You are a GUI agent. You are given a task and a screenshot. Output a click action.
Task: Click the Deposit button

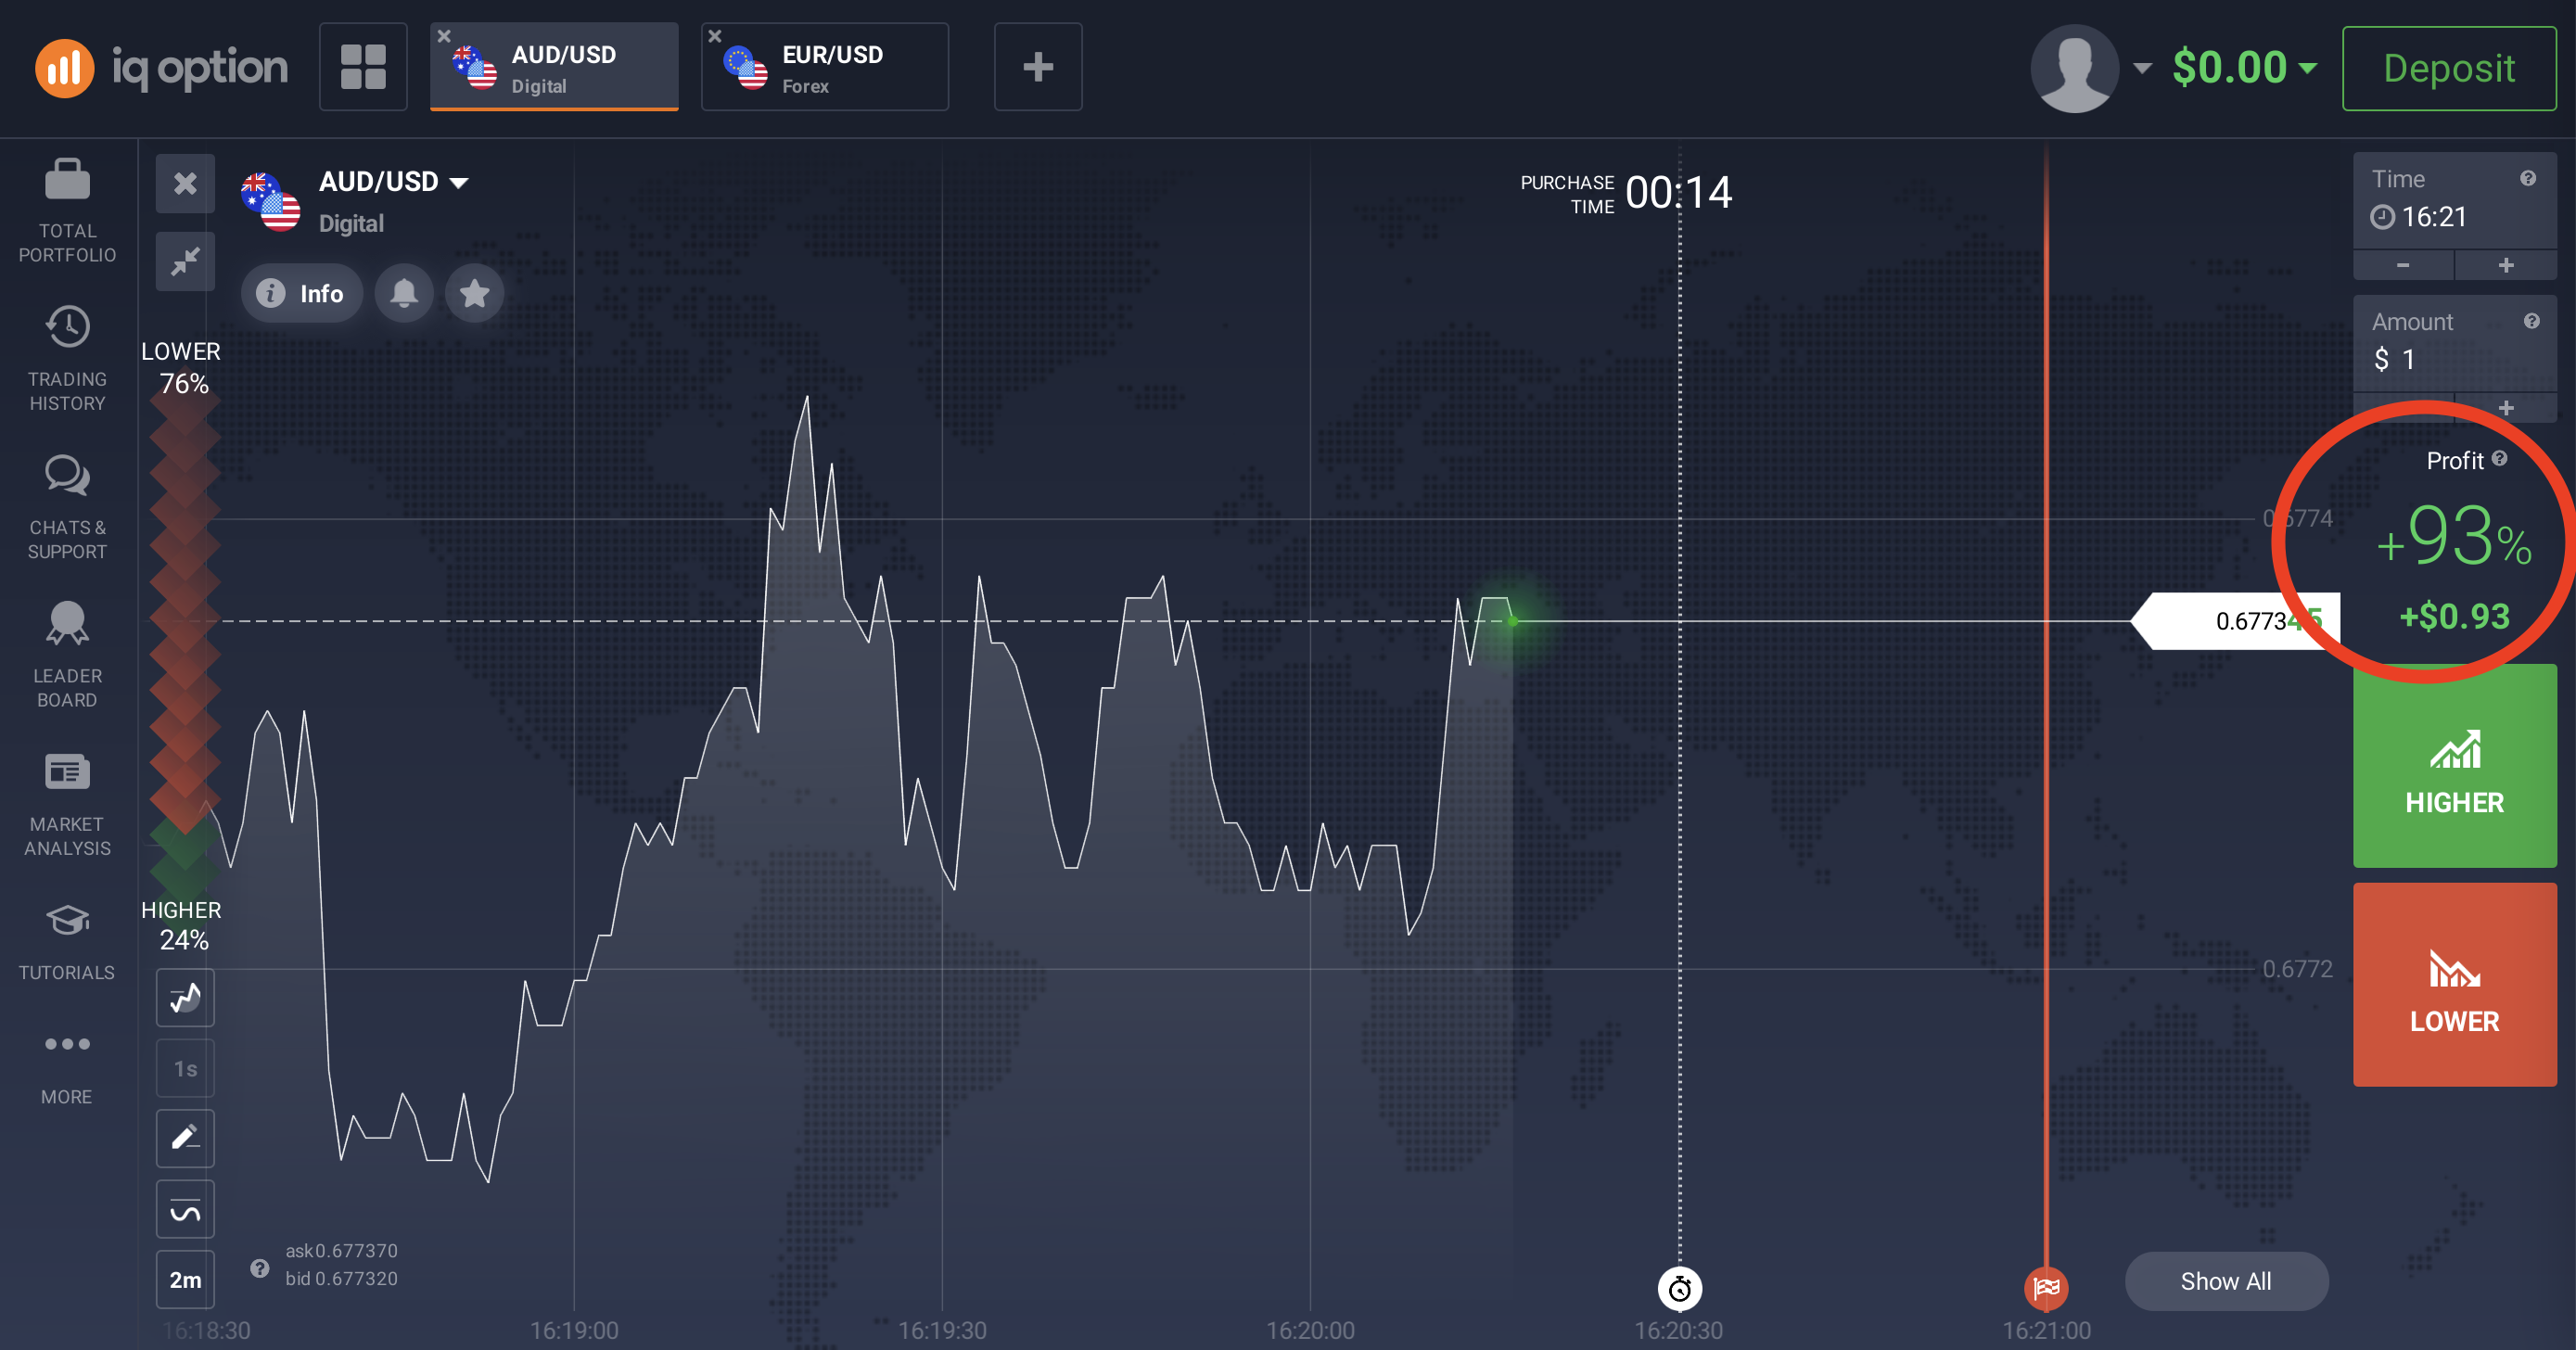(2449, 68)
